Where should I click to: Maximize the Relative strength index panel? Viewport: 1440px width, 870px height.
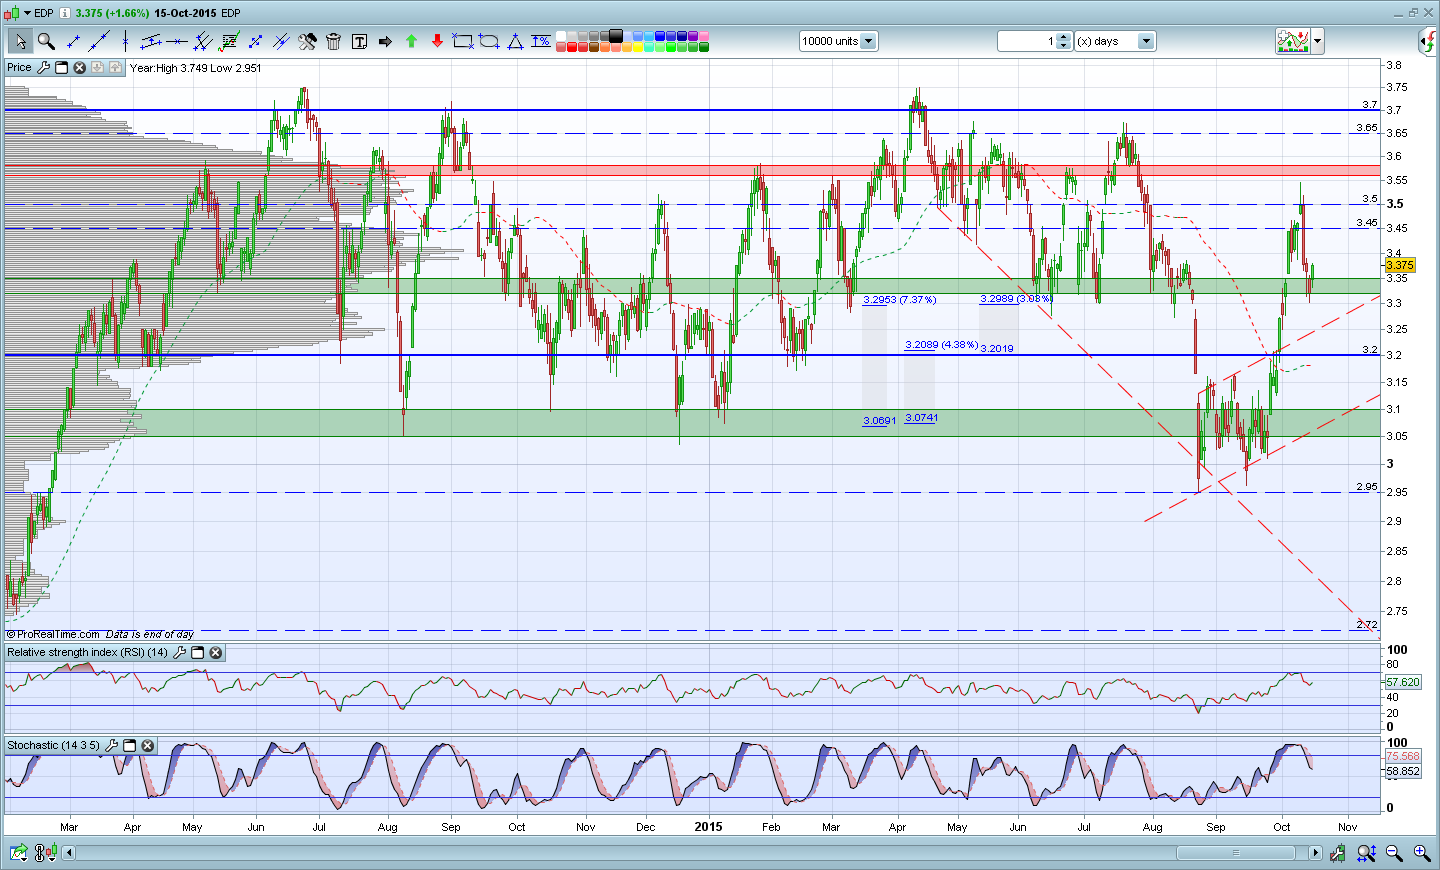pyautogui.click(x=198, y=653)
